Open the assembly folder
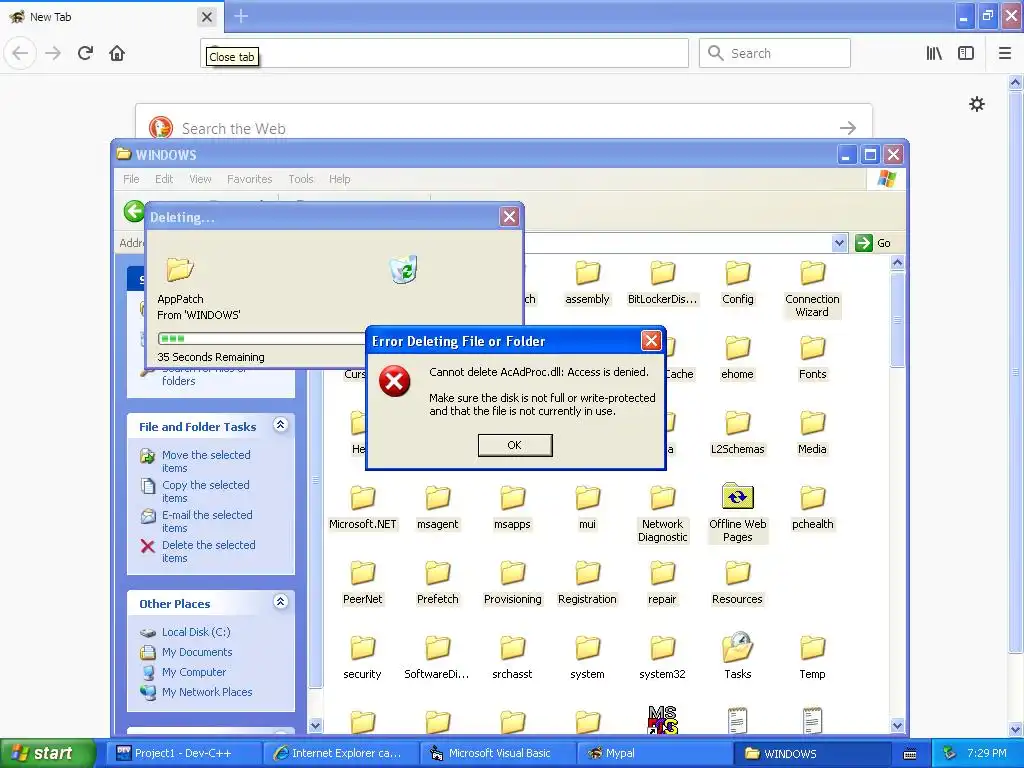Image resolution: width=1024 pixels, height=768 pixels. coord(587,283)
